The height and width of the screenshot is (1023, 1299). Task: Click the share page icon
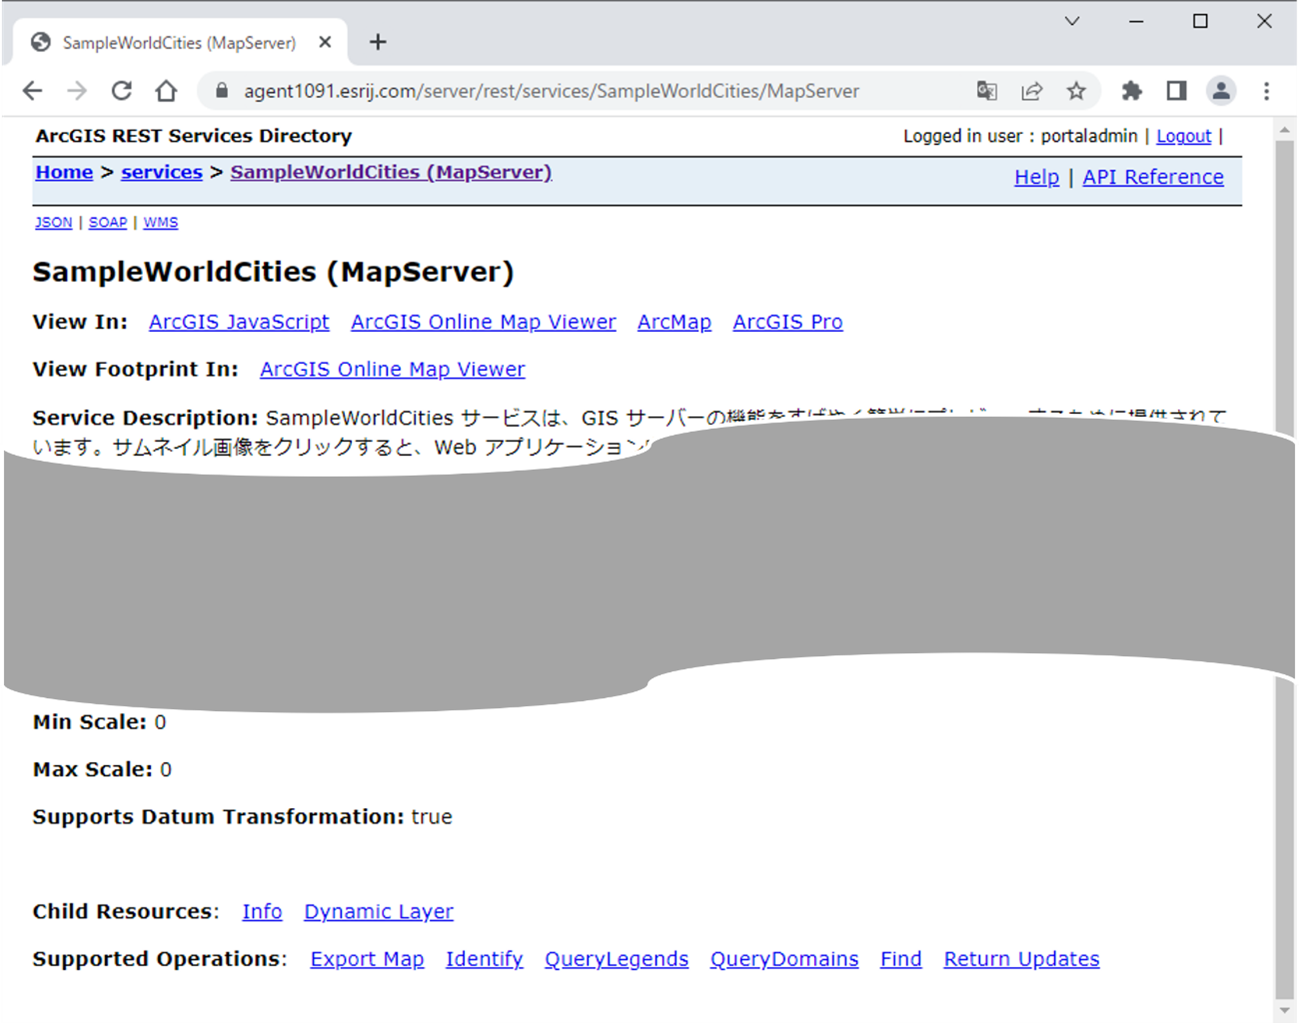pos(1032,91)
